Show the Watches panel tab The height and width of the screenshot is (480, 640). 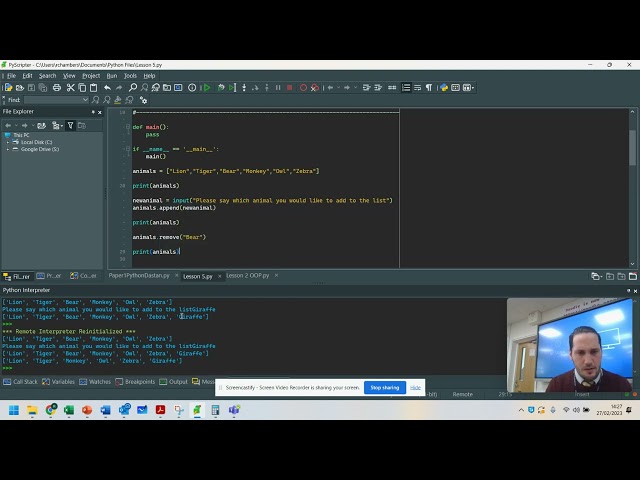click(95, 382)
